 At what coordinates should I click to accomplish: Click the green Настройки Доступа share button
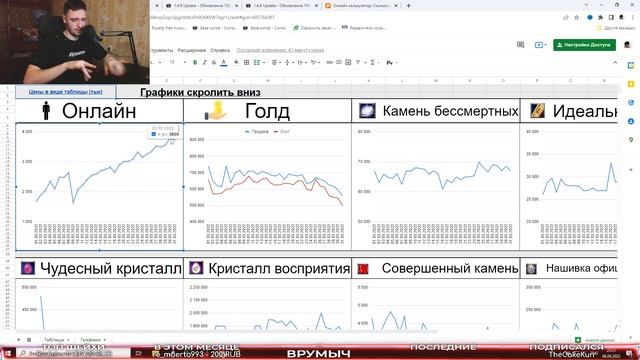point(584,45)
